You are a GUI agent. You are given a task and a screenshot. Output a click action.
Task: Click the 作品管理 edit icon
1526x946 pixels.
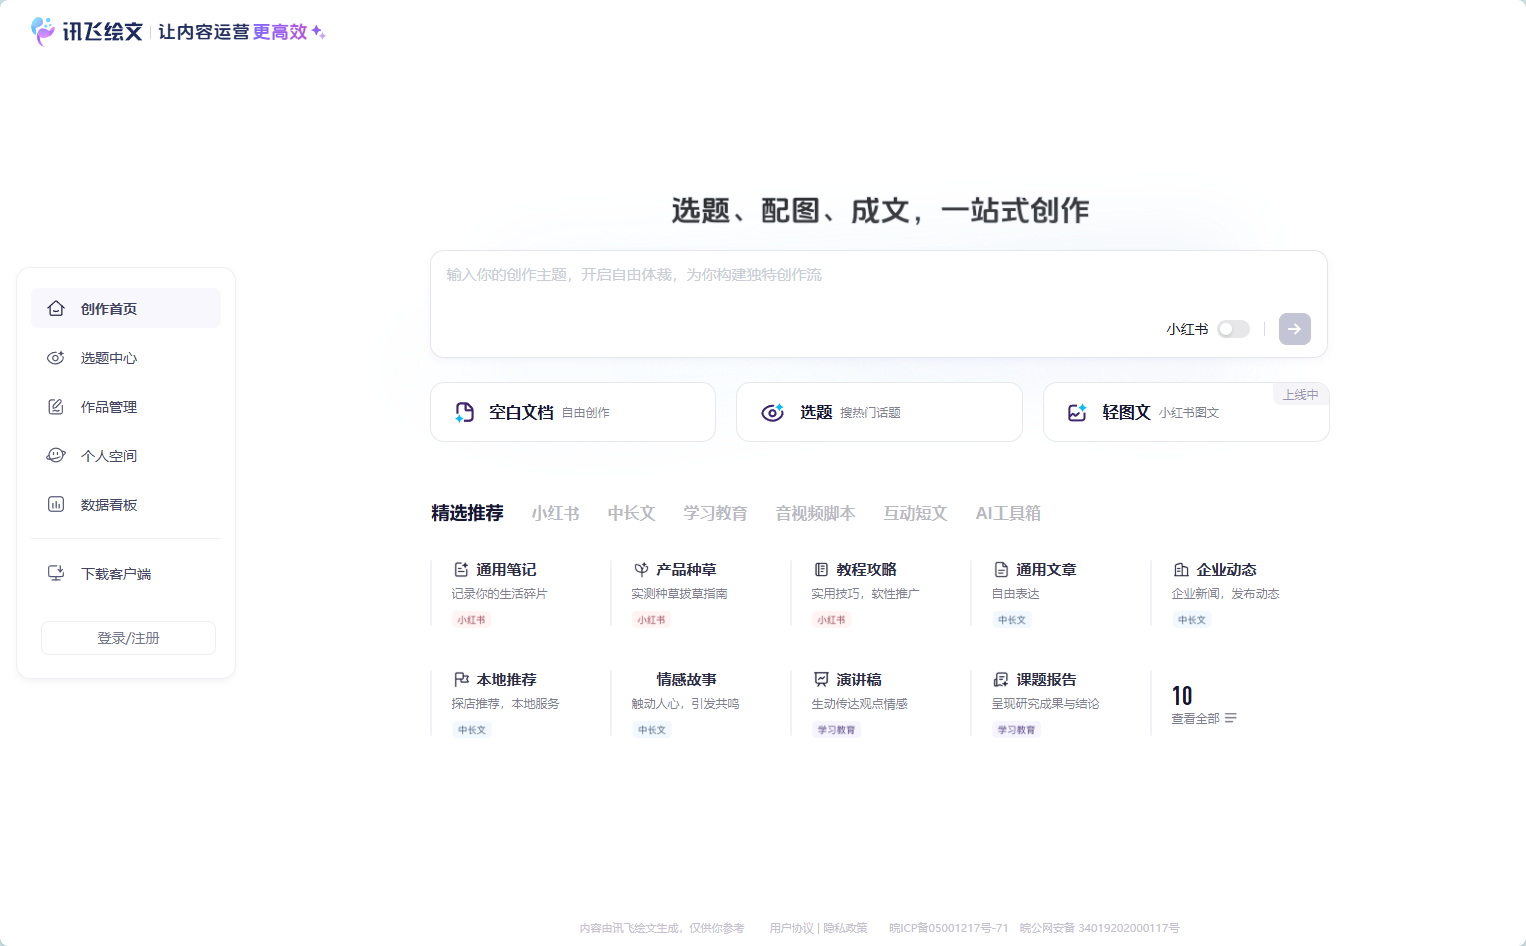[x=56, y=406]
